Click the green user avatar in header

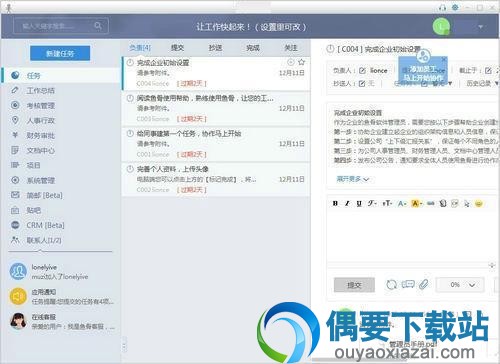[x=441, y=27]
